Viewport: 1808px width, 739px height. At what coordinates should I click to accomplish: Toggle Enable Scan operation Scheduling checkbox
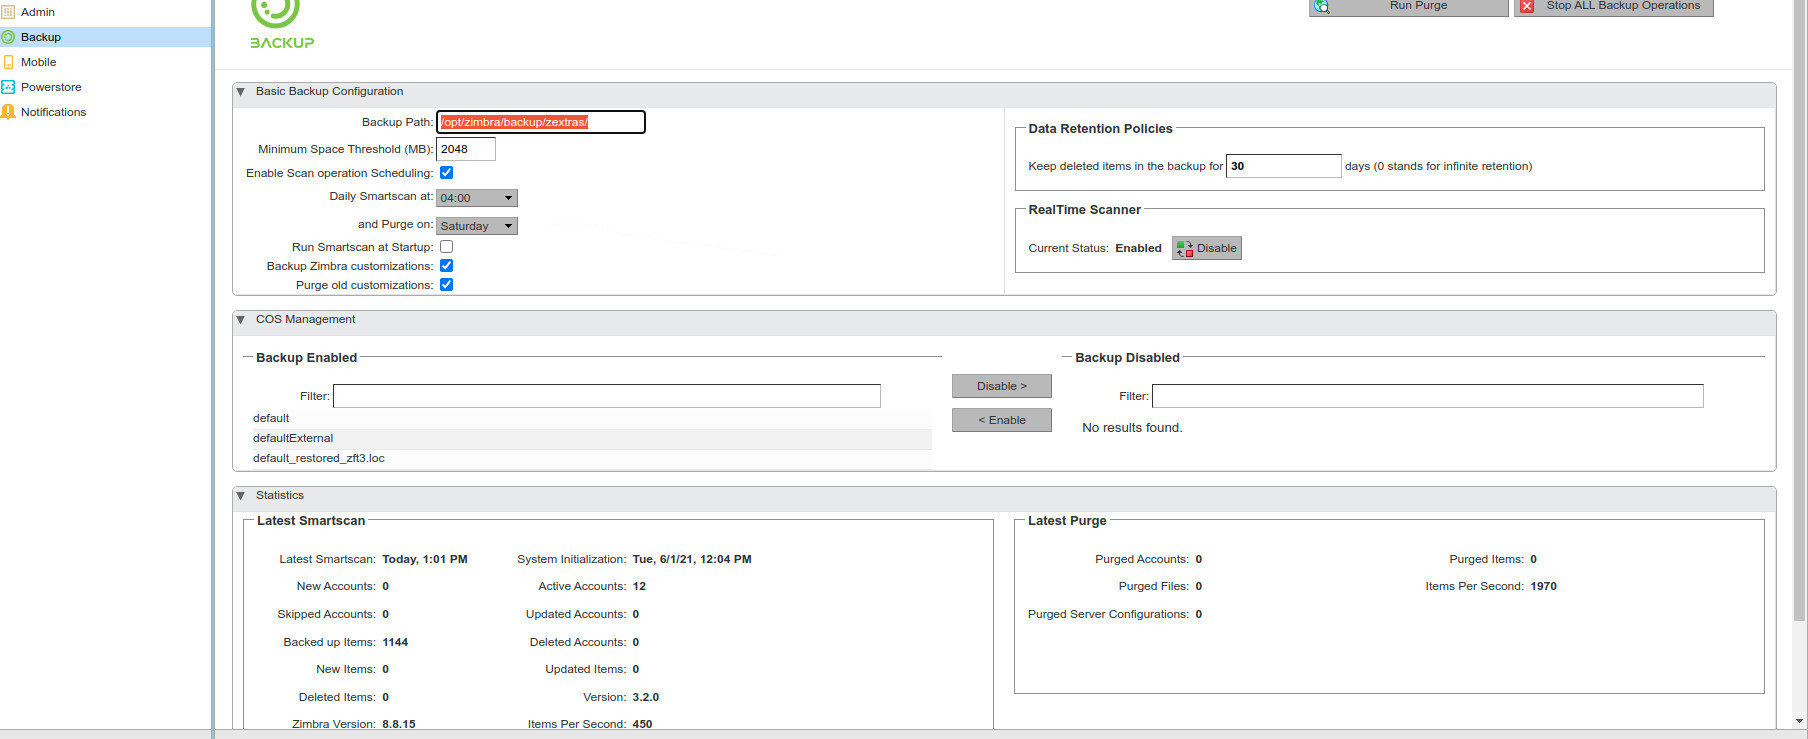[x=447, y=173]
